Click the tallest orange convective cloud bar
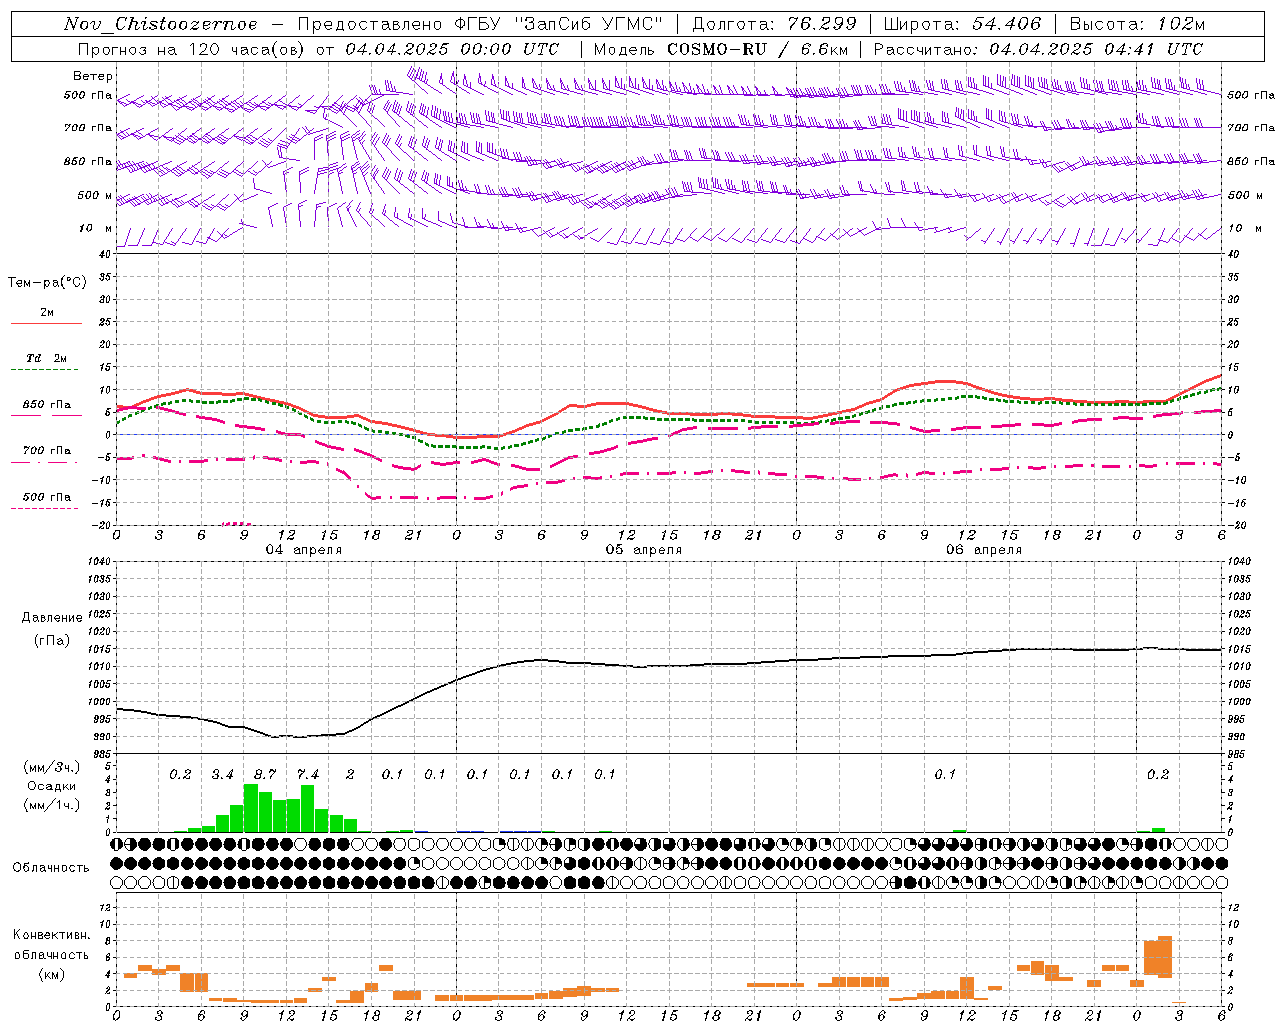This screenshot has width=1280, height=1024. pos(1164,958)
